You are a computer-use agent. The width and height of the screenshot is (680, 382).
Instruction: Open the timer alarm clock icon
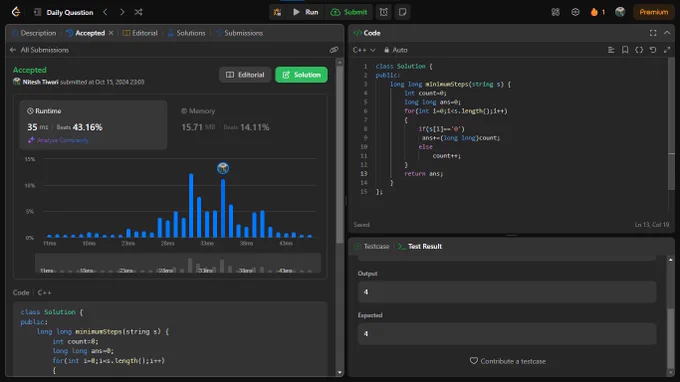coord(384,12)
